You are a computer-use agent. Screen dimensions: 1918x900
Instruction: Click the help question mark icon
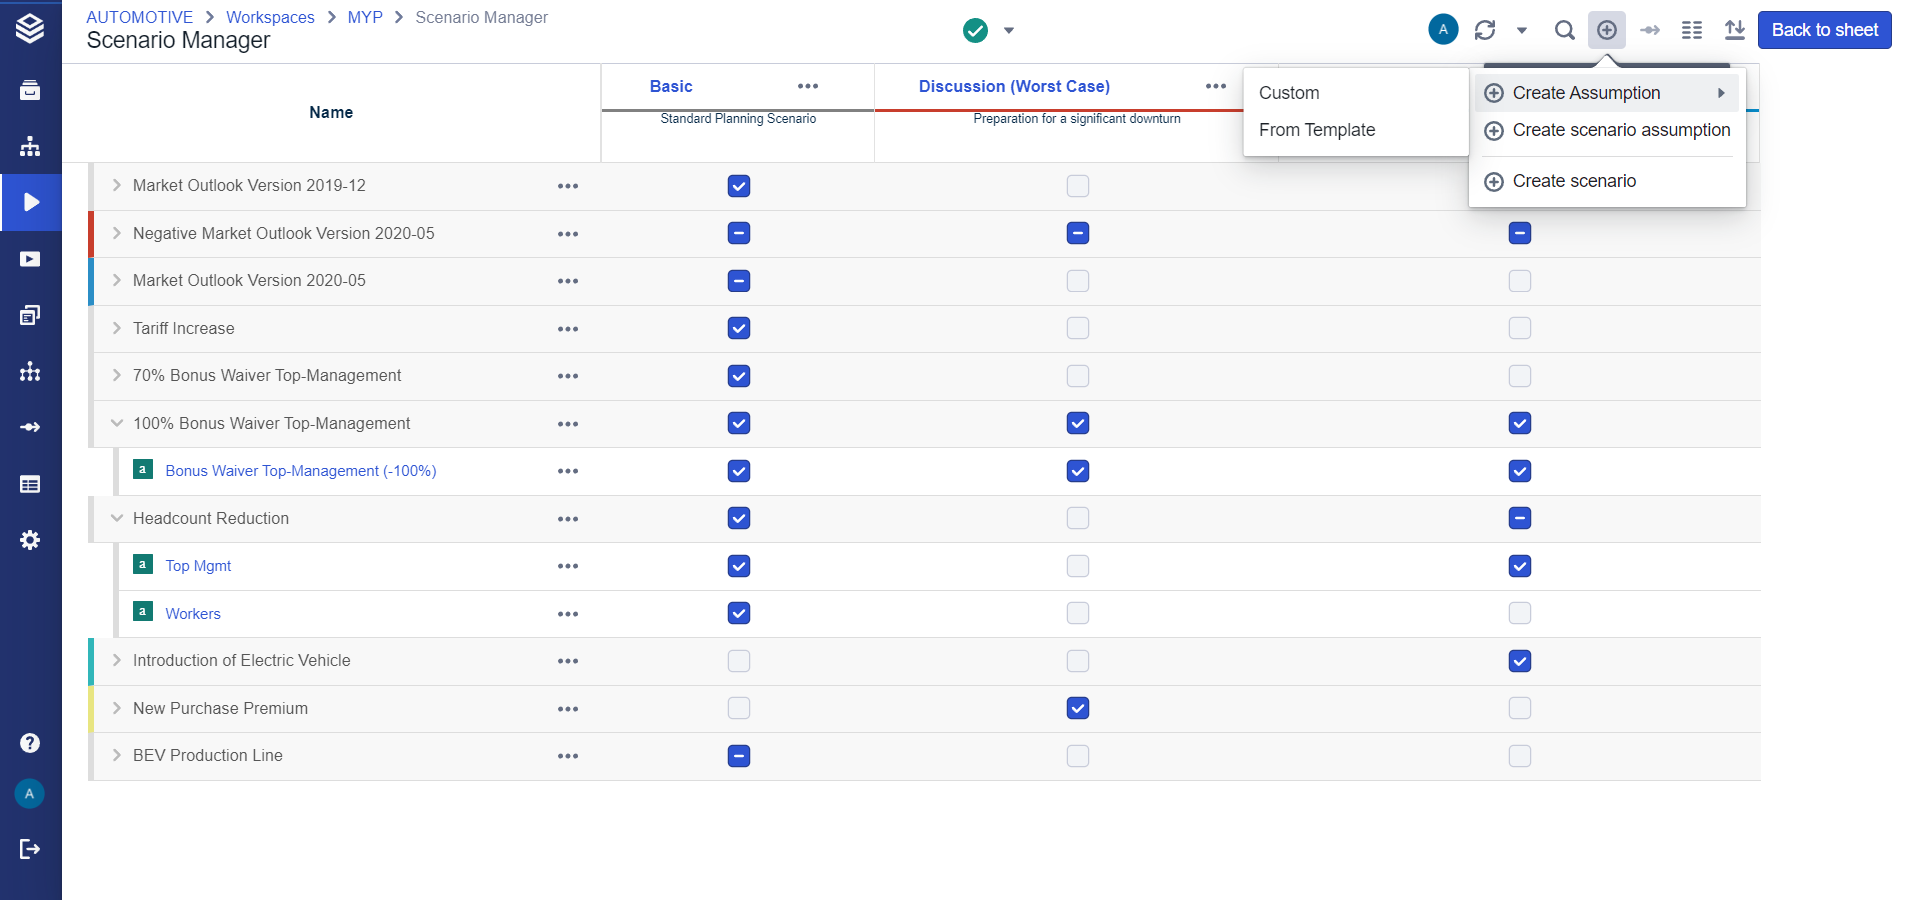[30, 743]
